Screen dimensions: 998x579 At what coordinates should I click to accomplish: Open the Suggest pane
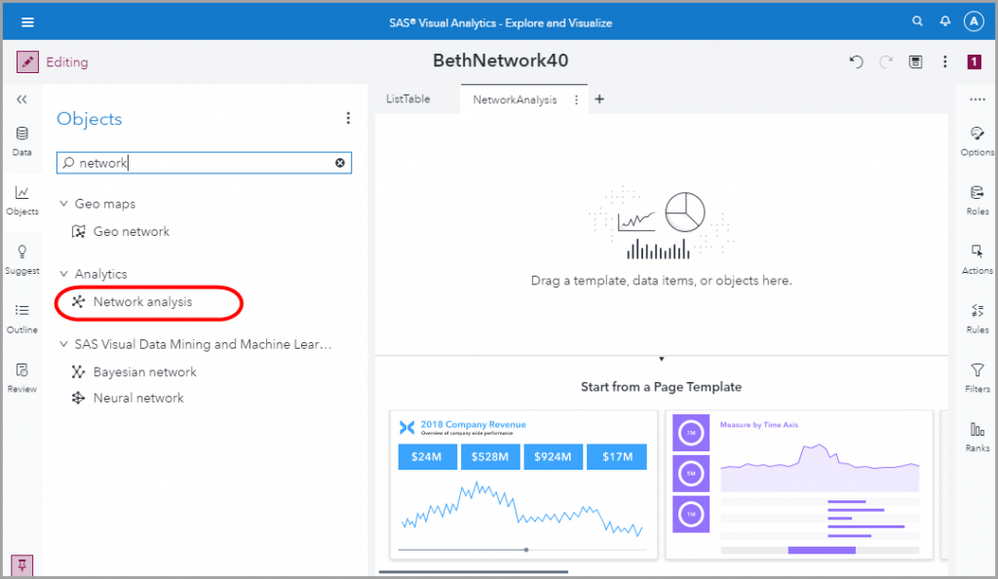(x=22, y=259)
